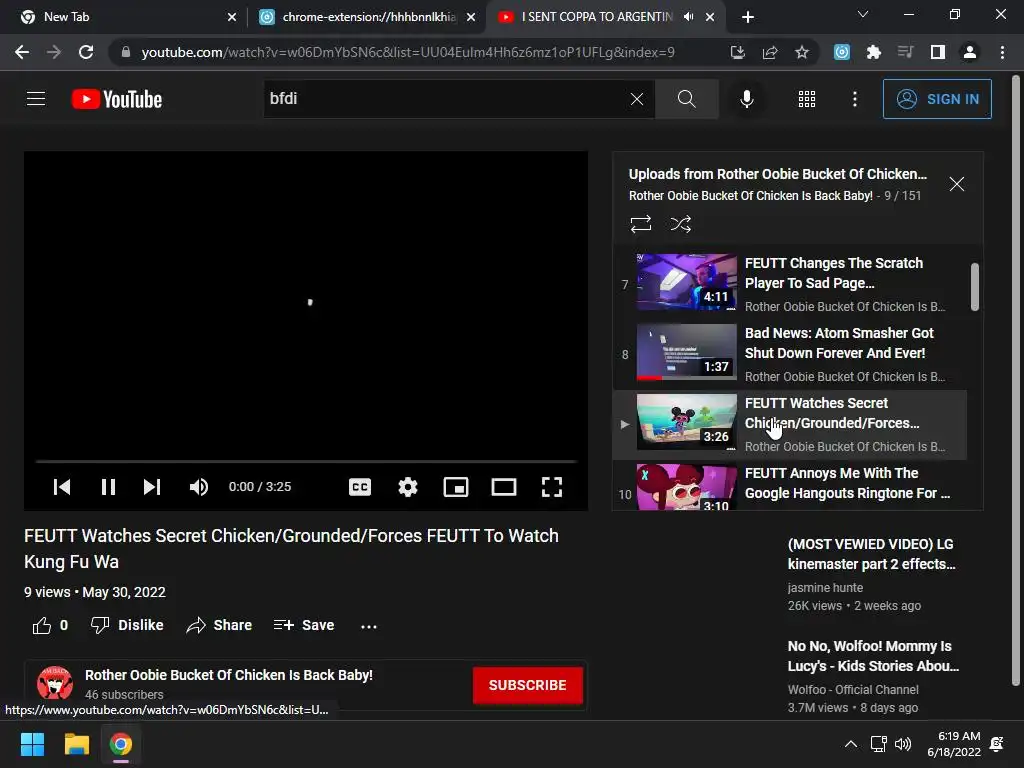Viewport: 1024px width, 768px height.
Task: Skip to the next video
Action: pyautogui.click(x=152, y=487)
